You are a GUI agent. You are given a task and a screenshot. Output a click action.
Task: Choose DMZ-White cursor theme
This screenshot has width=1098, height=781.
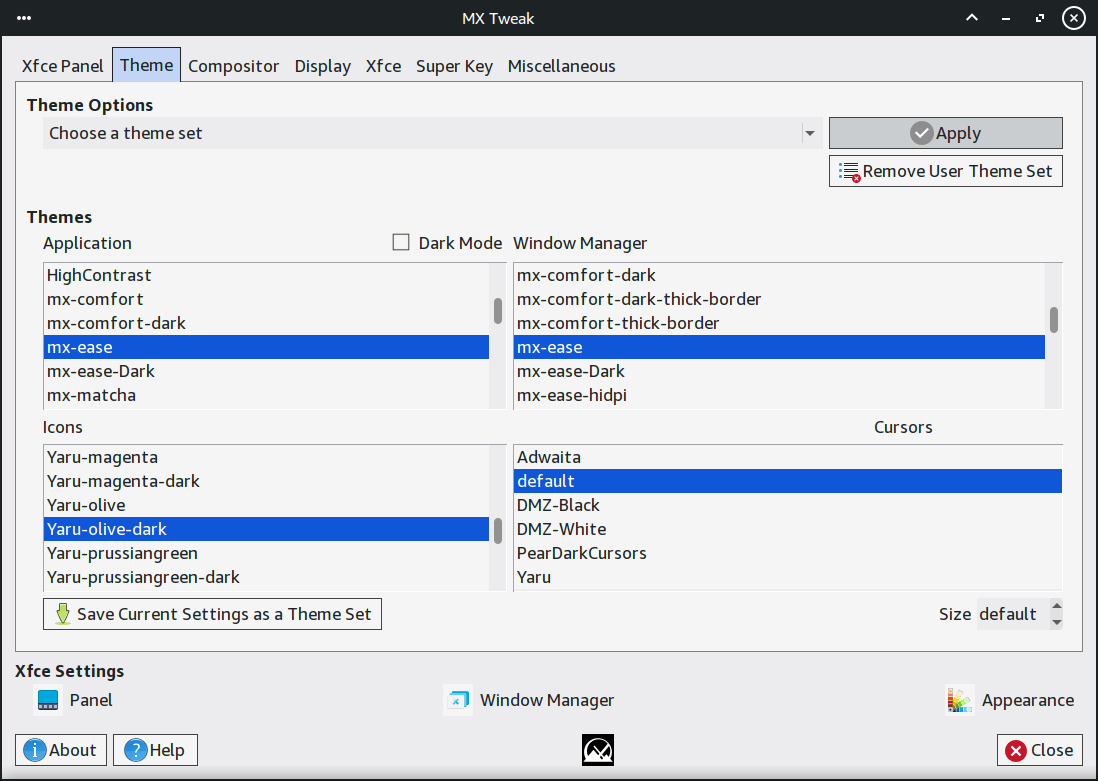(561, 529)
